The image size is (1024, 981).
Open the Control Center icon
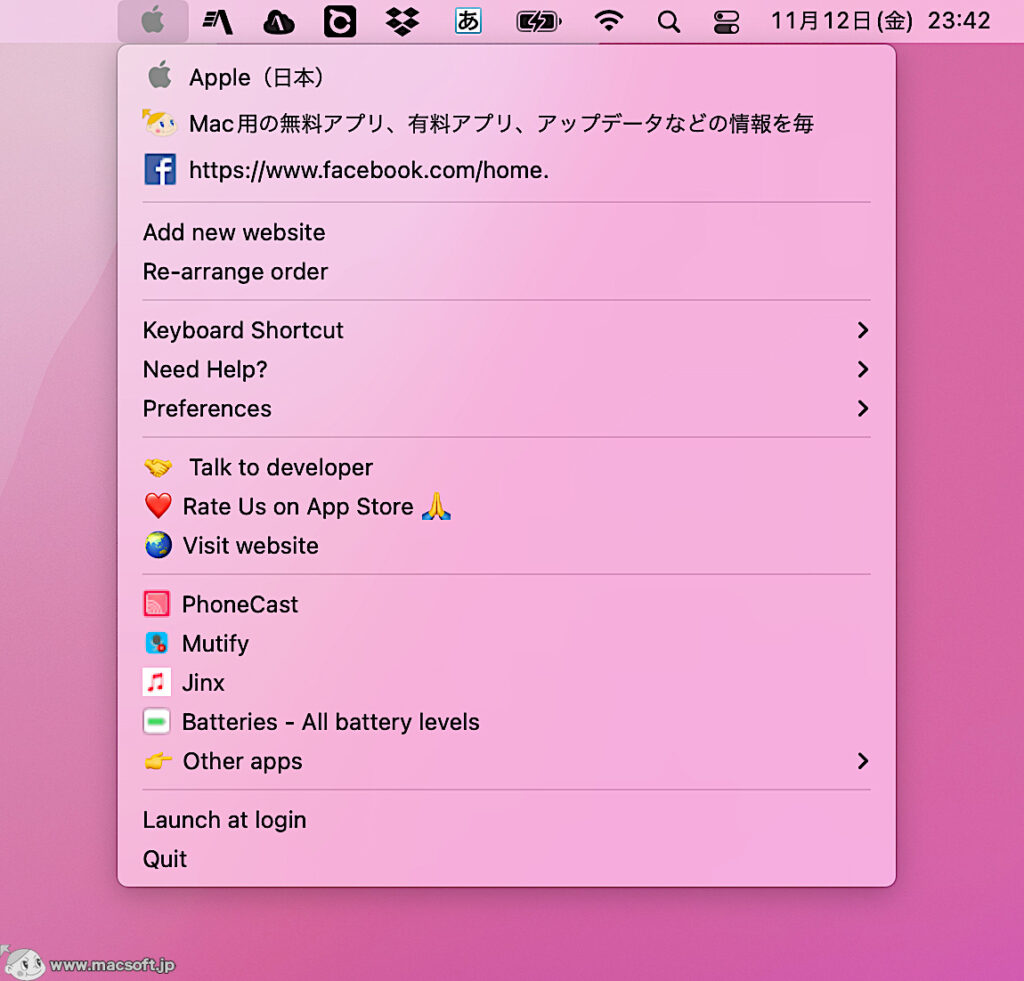pyautogui.click(x=726, y=22)
